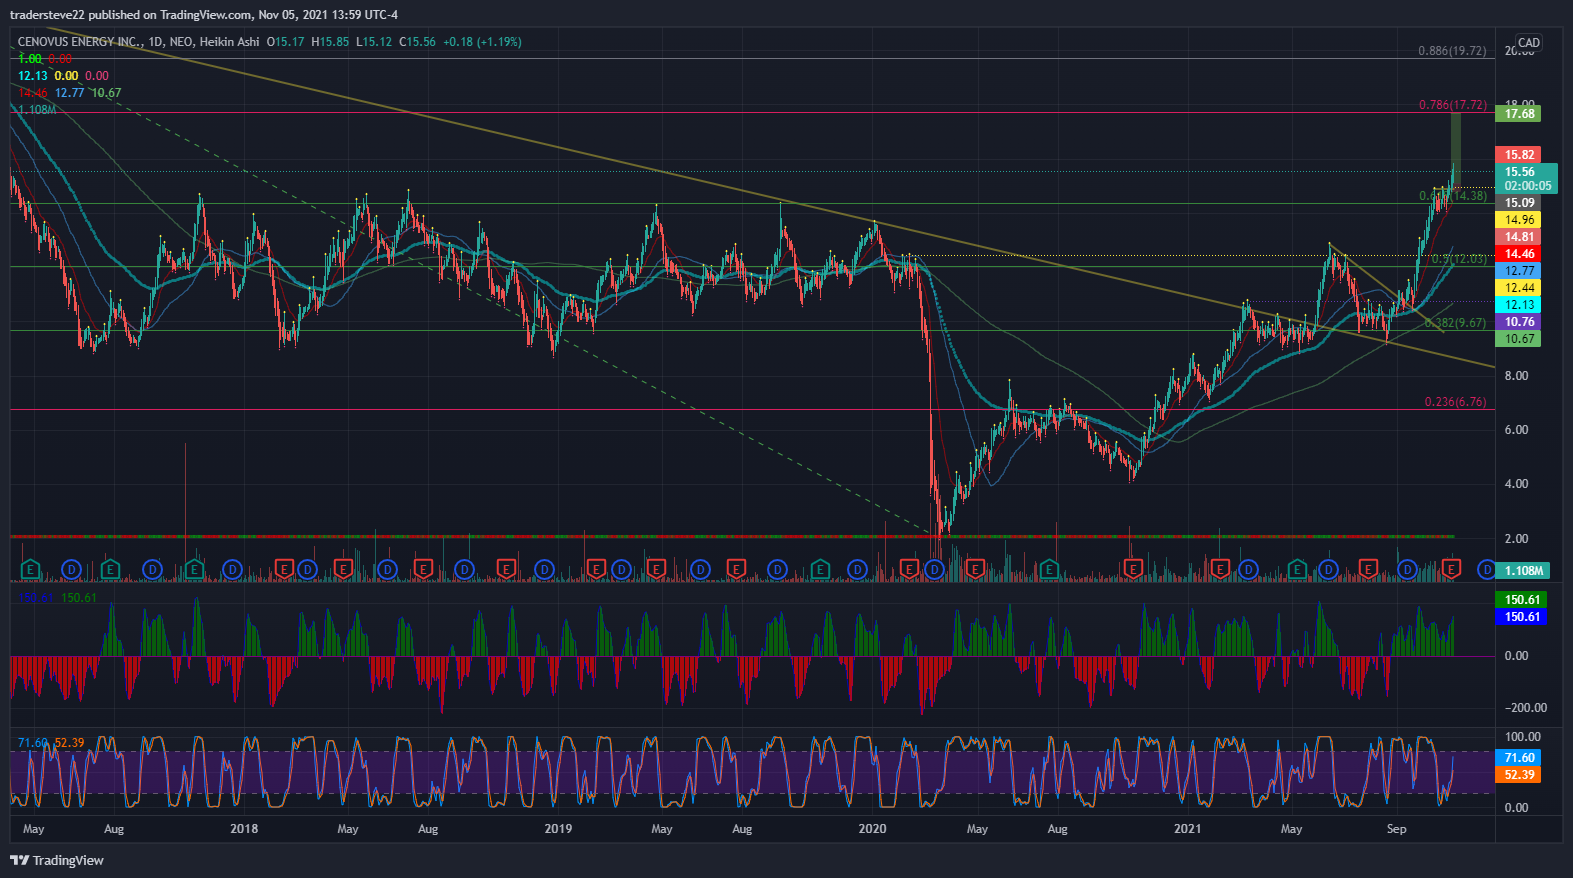Click the 0.382(9.67) Fibonacci label

(x=1455, y=323)
